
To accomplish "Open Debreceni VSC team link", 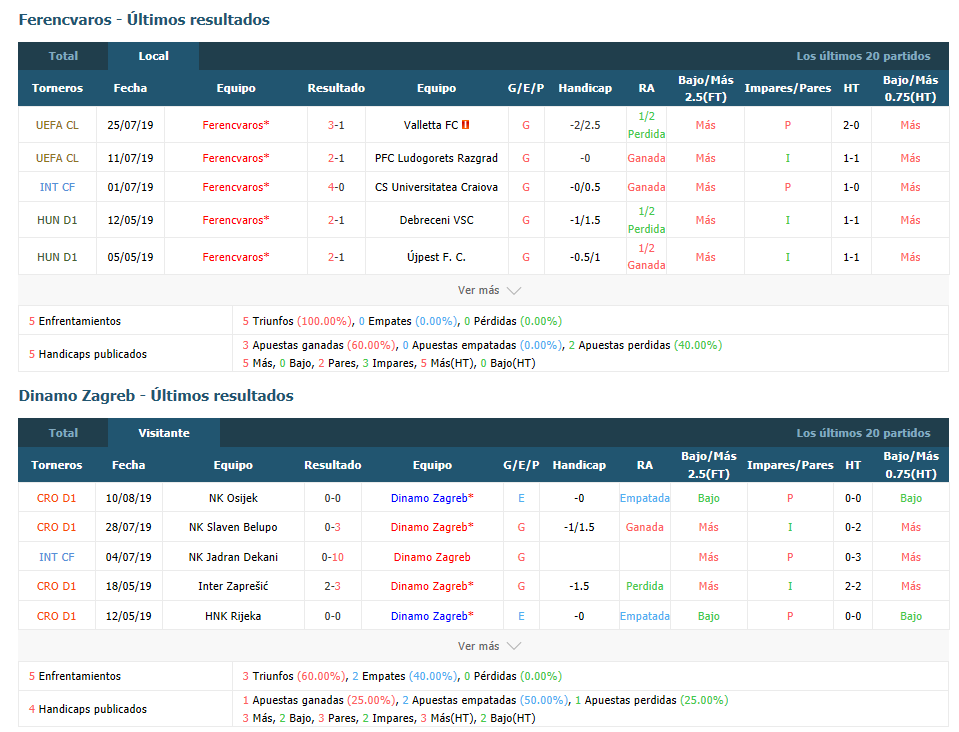I will click(x=436, y=220).
